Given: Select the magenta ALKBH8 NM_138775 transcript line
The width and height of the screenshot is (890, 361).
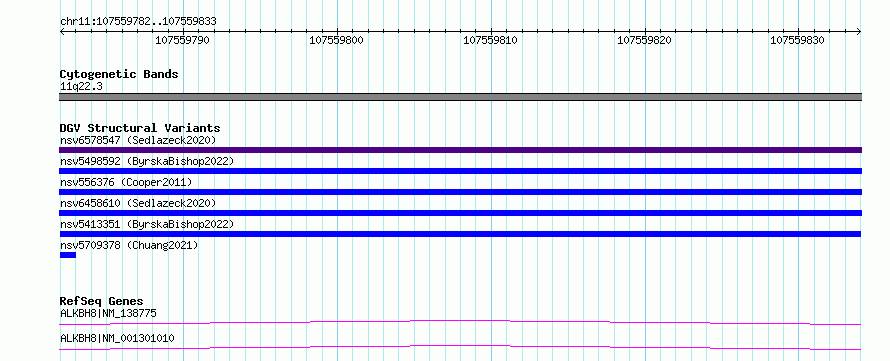Looking at the screenshot, I should coord(460,322).
